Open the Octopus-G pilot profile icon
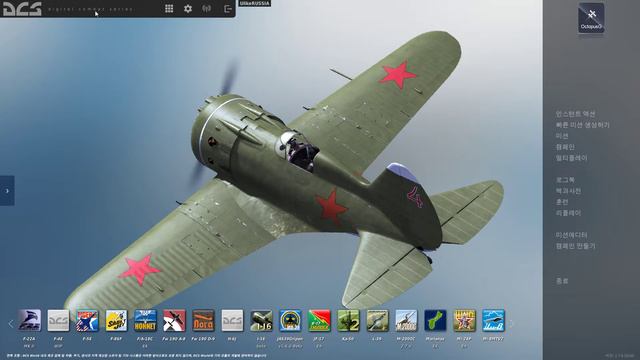This screenshot has height=360, width=640. coord(591,18)
